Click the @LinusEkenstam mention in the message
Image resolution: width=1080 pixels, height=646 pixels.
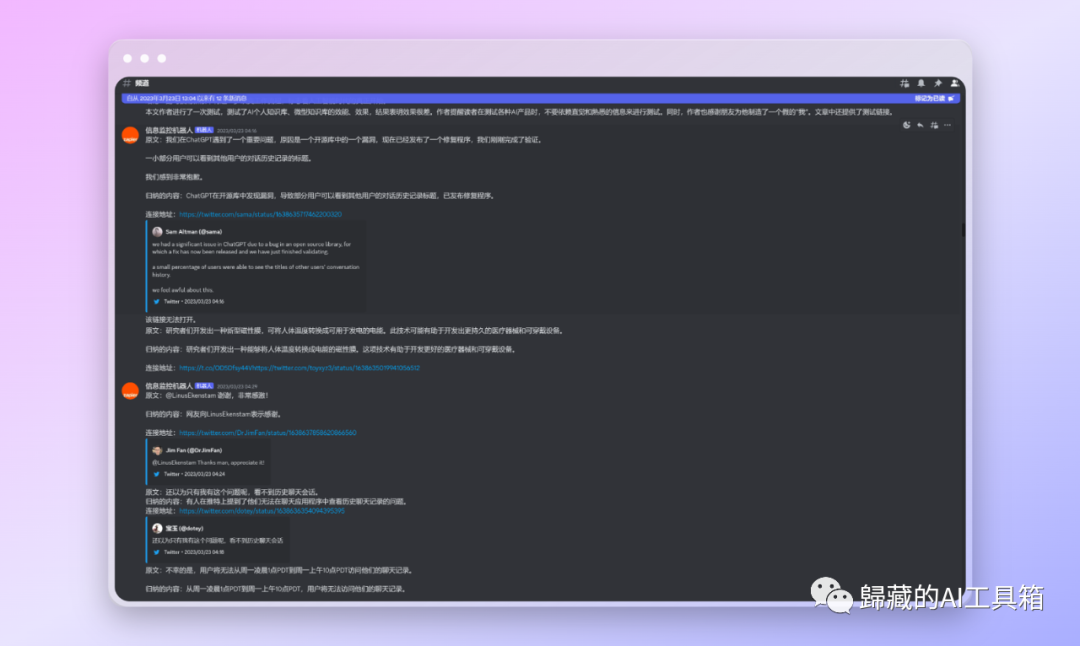point(190,395)
